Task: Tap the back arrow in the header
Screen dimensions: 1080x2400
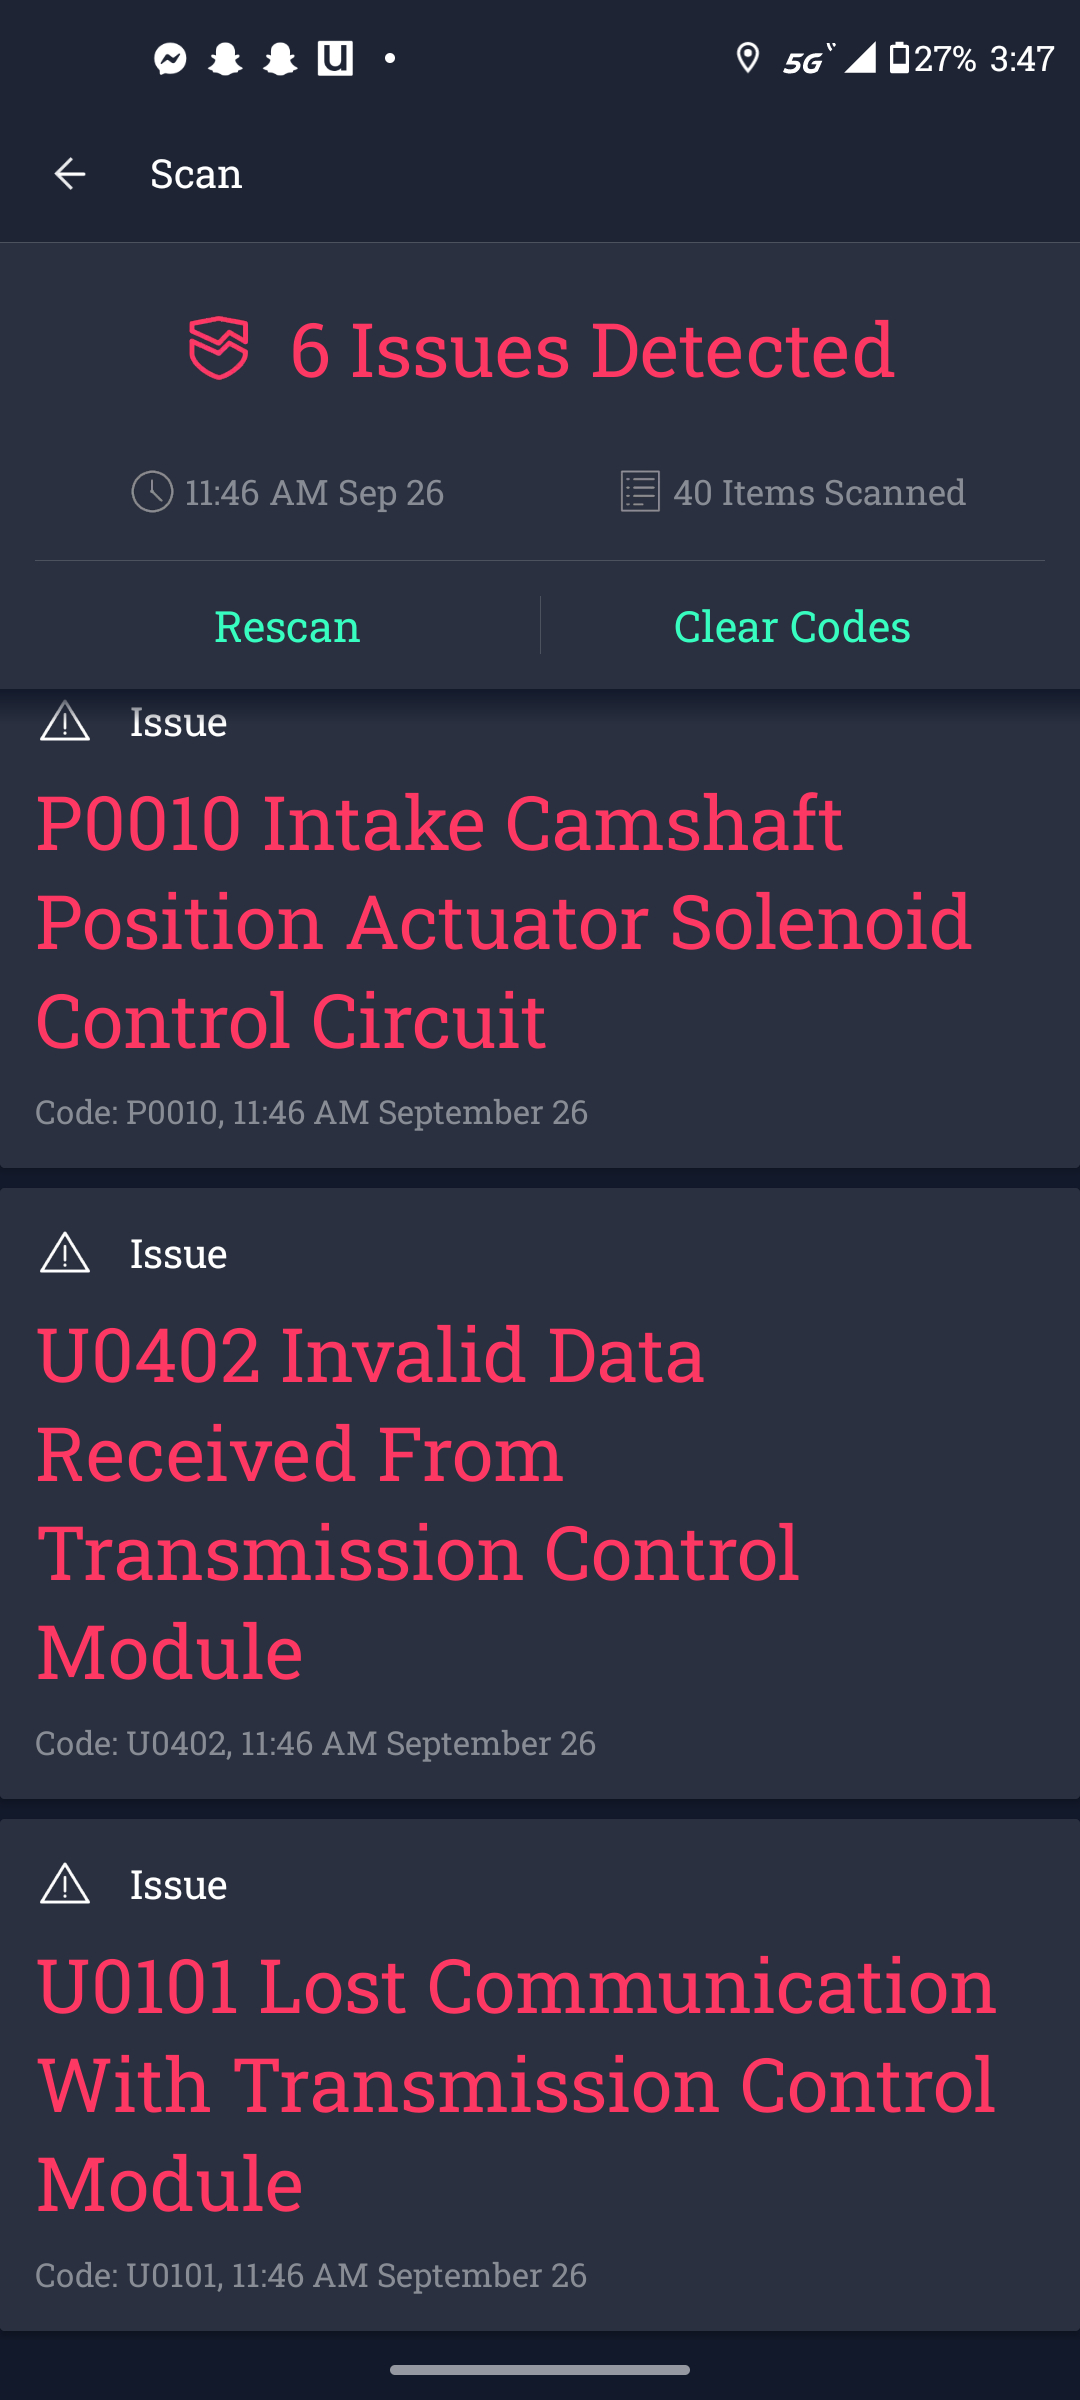Action: [x=69, y=174]
